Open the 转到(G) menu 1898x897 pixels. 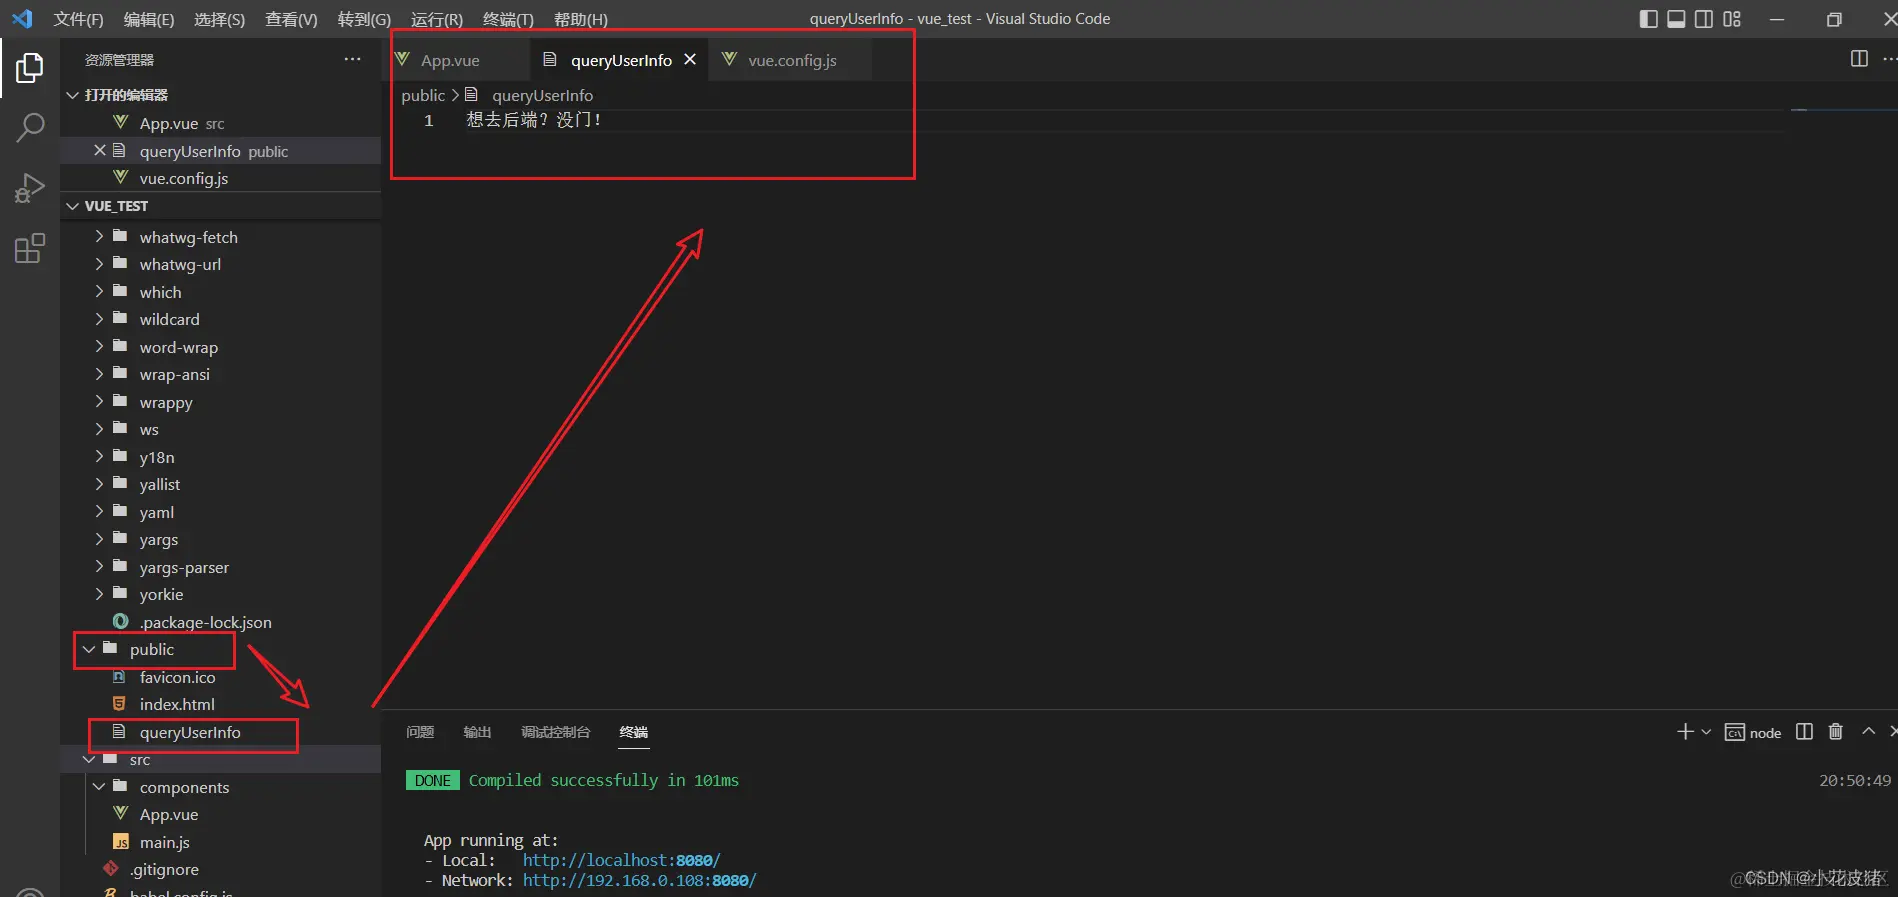coord(364,19)
